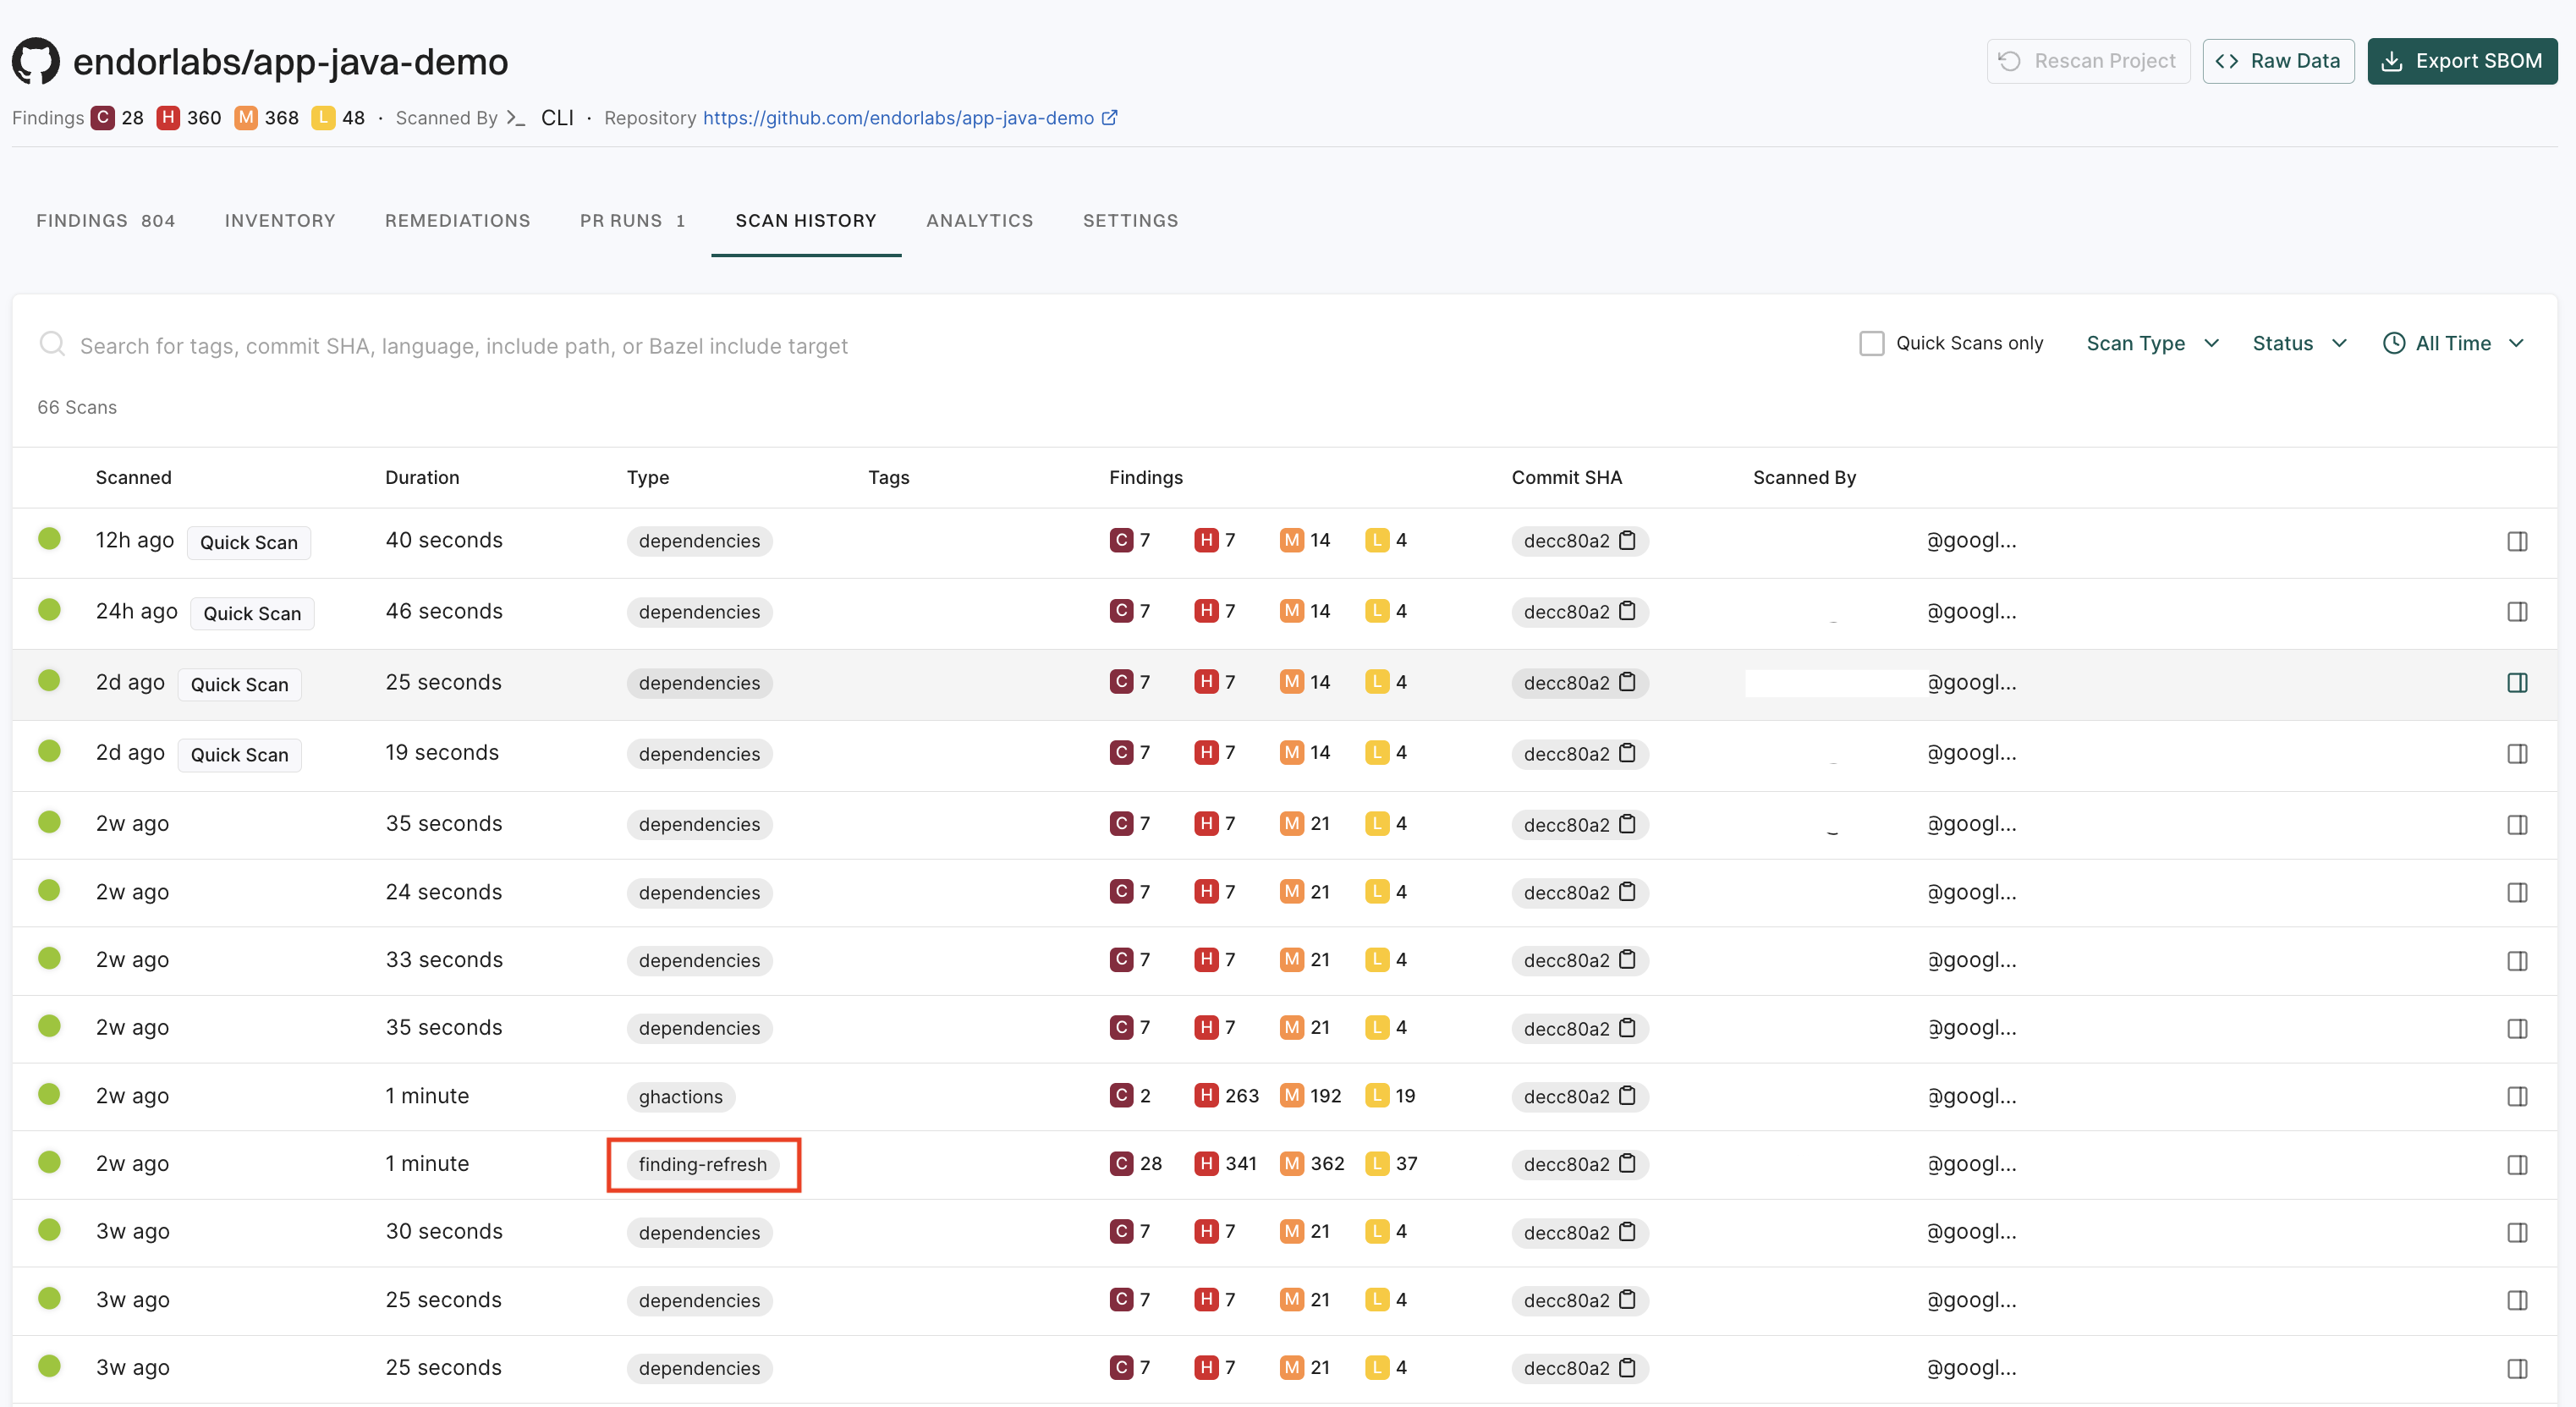Click the Scanned By column header
This screenshot has height=1407, width=2576.
pos(1804,477)
